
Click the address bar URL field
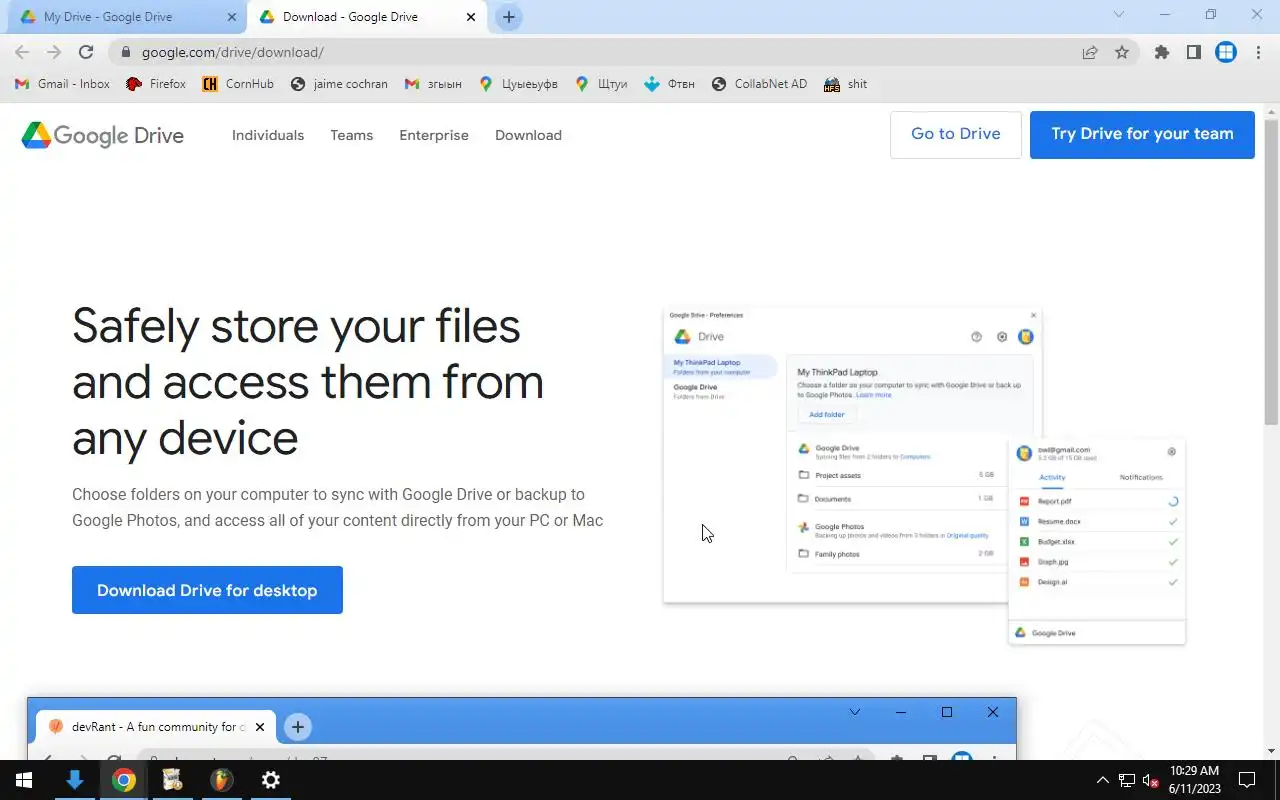[x=600, y=52]
